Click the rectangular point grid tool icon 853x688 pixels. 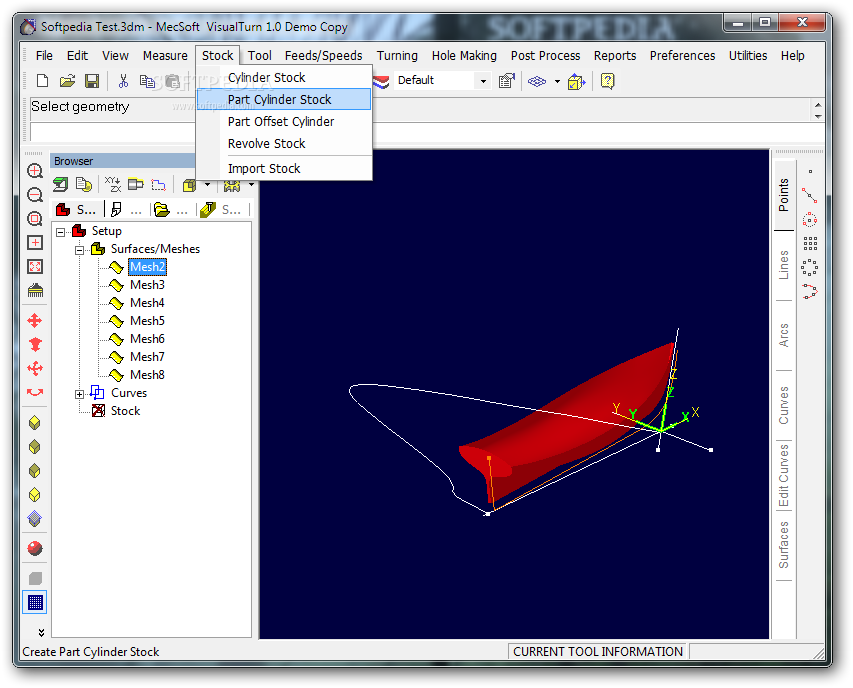pos(809,243)
